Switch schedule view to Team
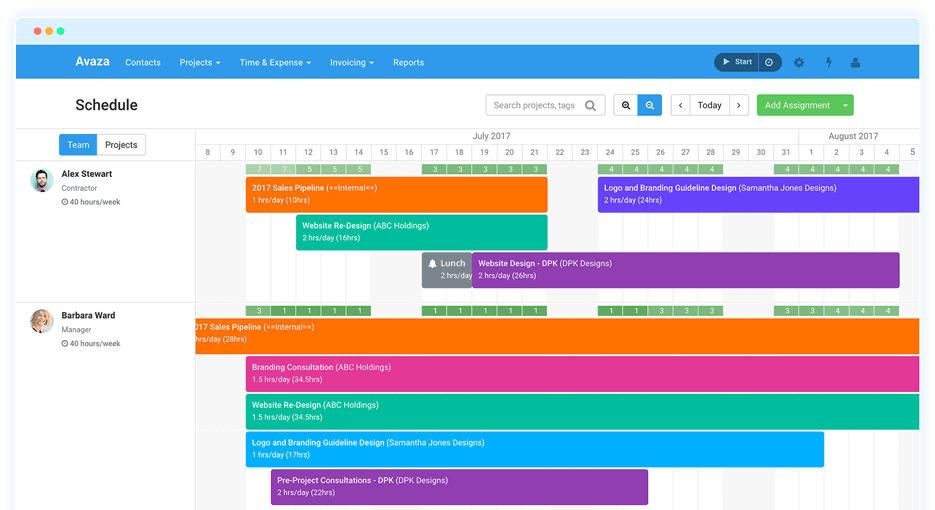This screenshot has width=935, height=510. 78,145
